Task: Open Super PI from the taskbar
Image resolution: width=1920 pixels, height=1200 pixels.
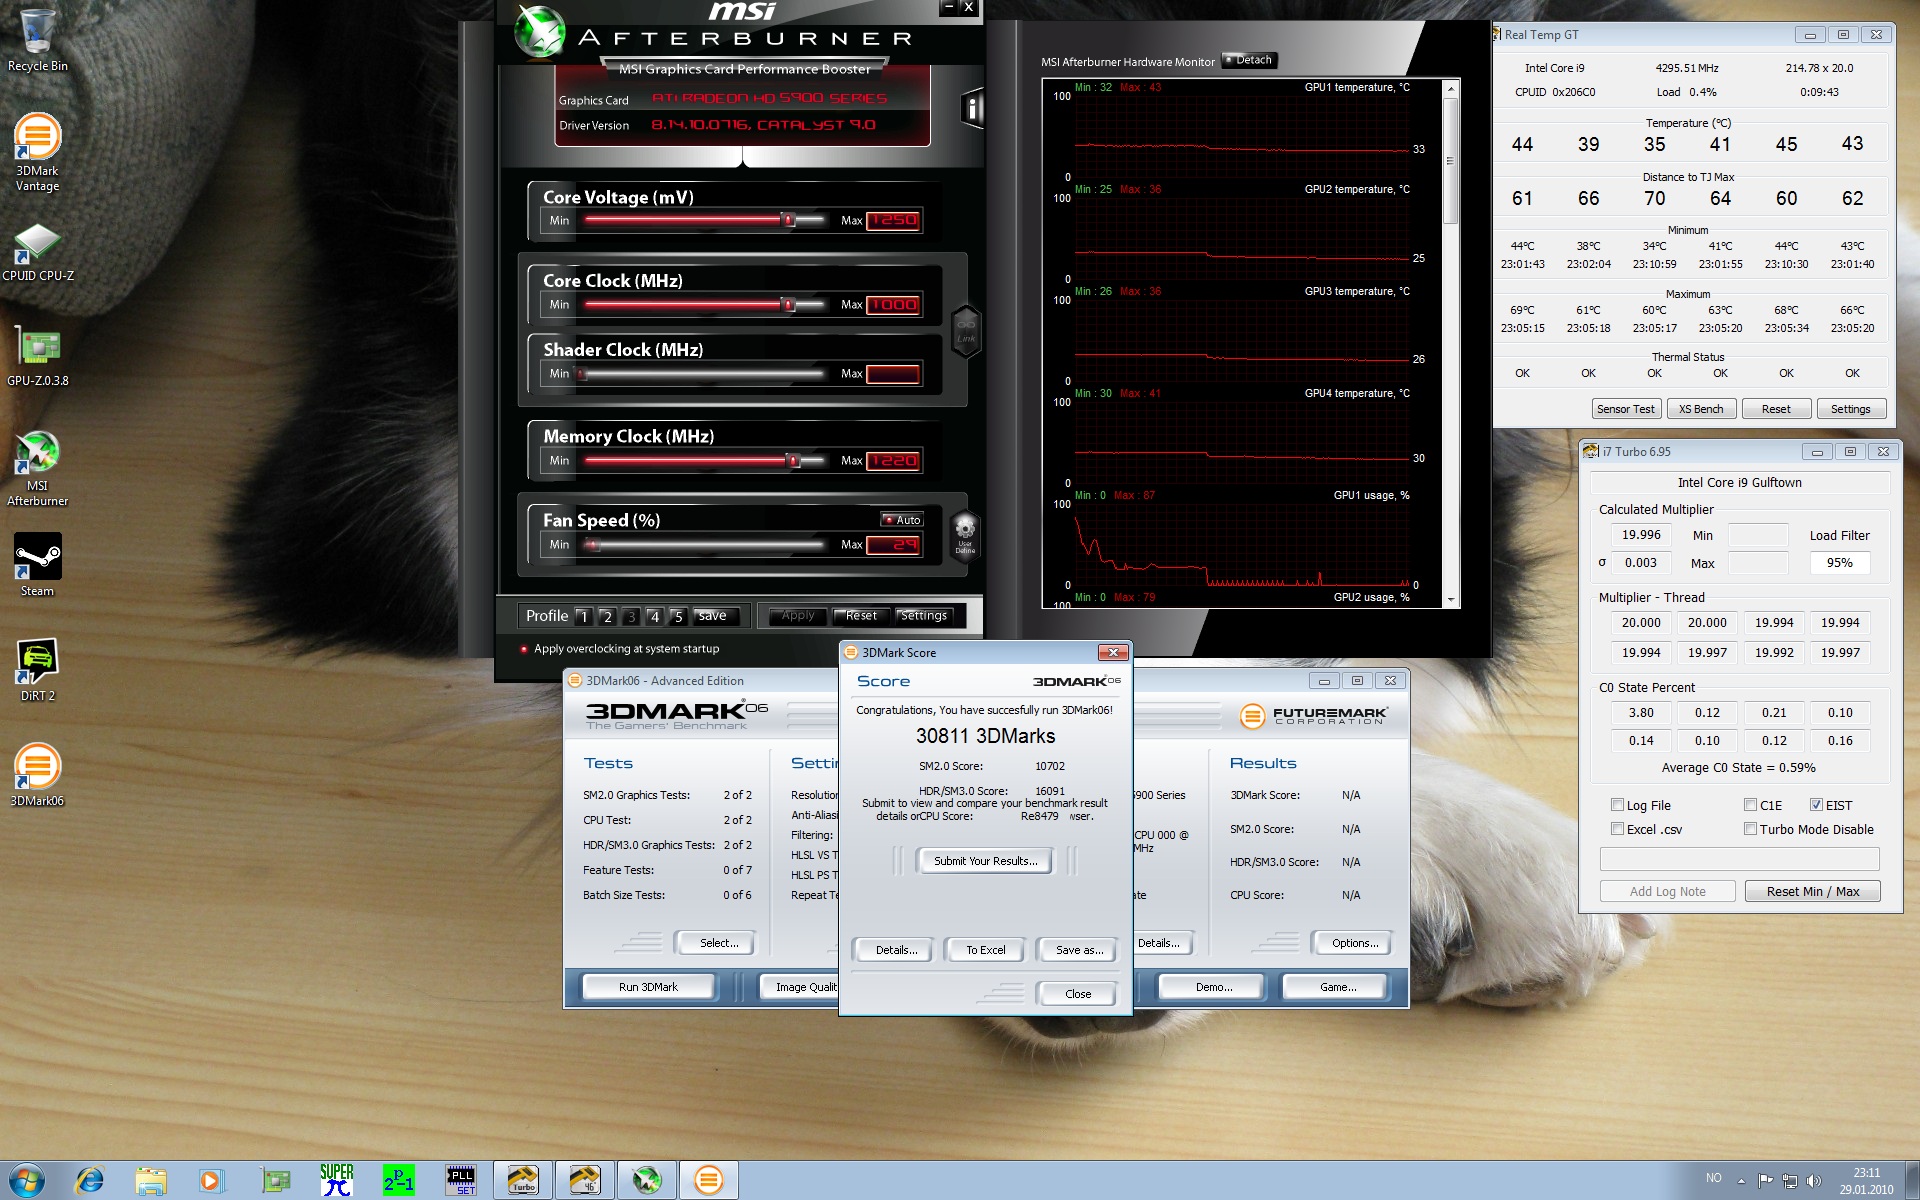Action: [336, 1181]
